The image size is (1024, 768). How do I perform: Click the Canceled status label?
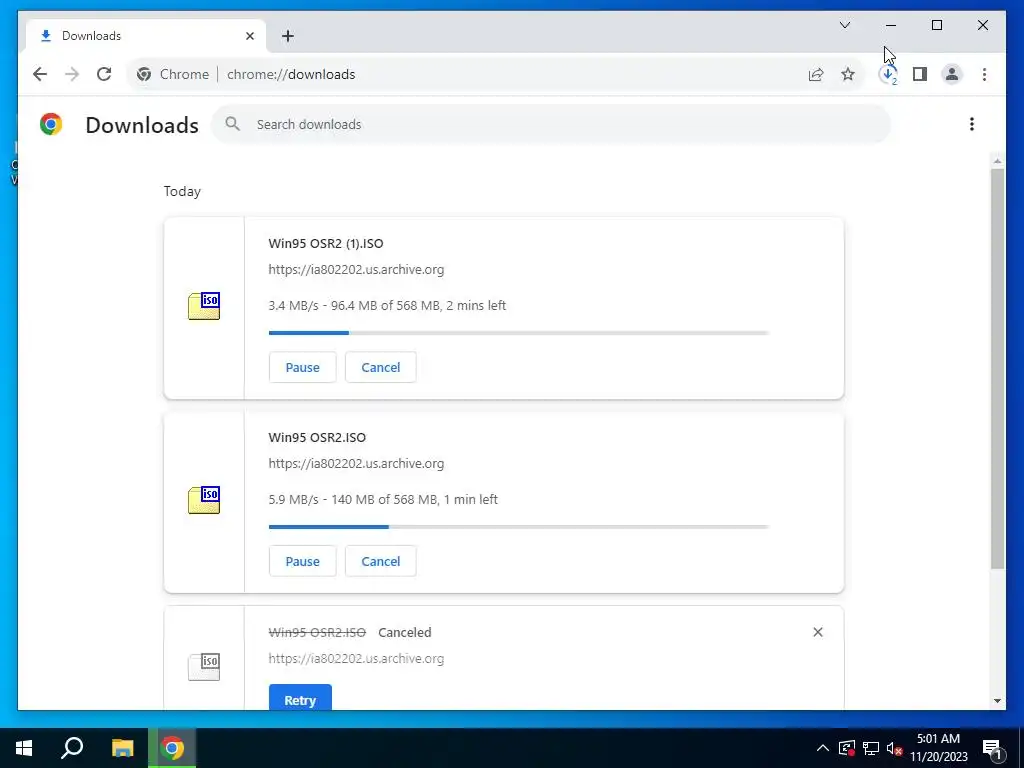click(405, 632)
